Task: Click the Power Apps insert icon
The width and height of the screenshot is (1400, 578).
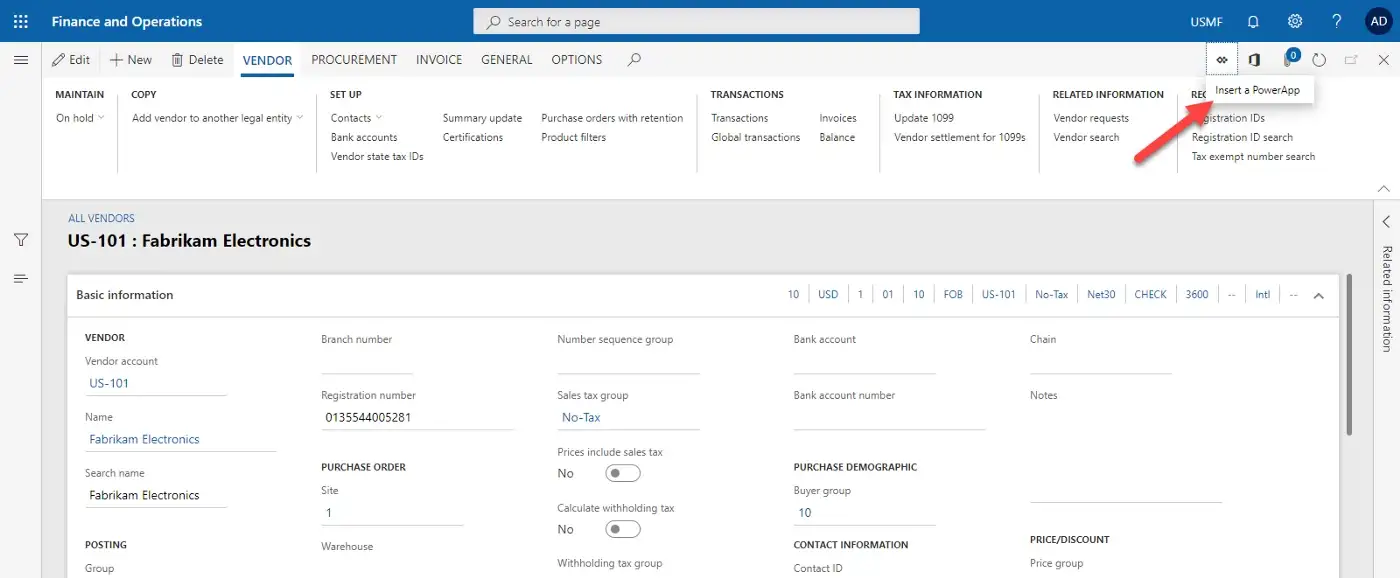Action: (x=1221, y=60)
